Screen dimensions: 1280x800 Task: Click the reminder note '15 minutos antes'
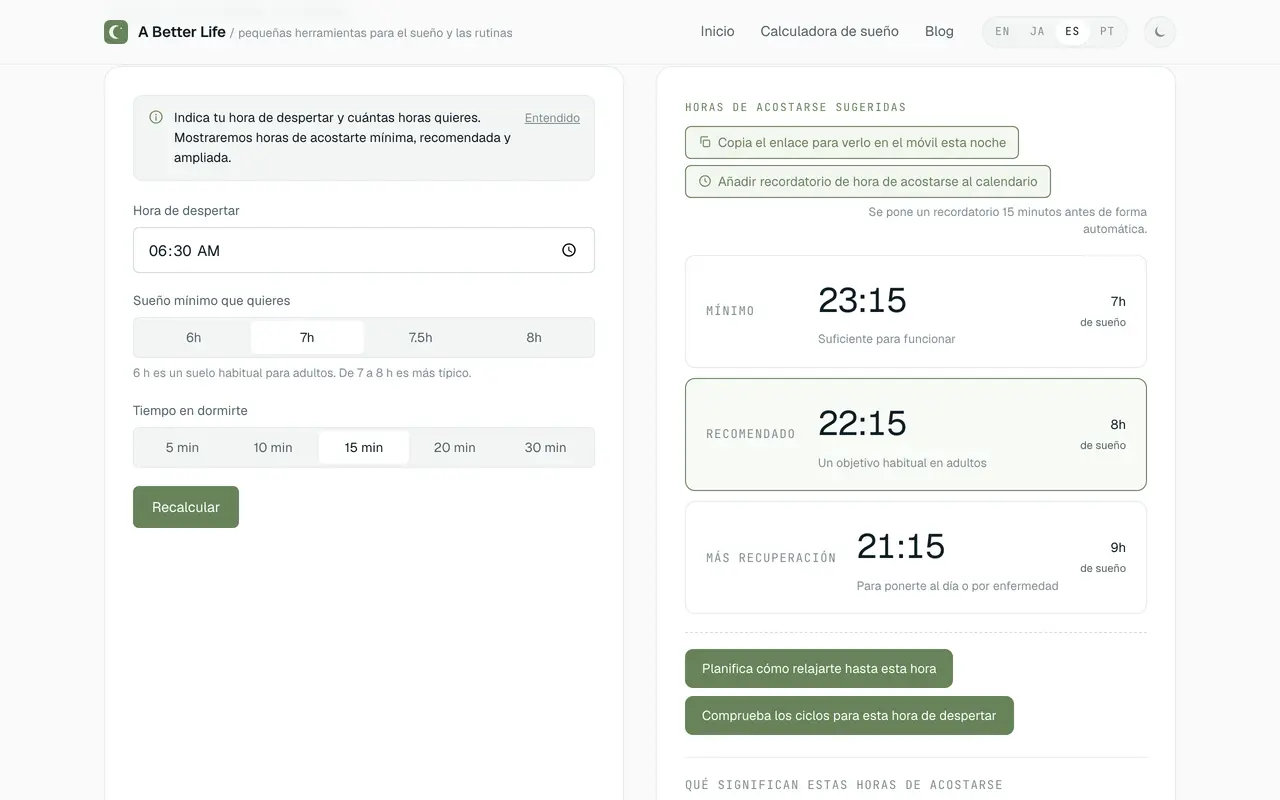point(1008,220)
